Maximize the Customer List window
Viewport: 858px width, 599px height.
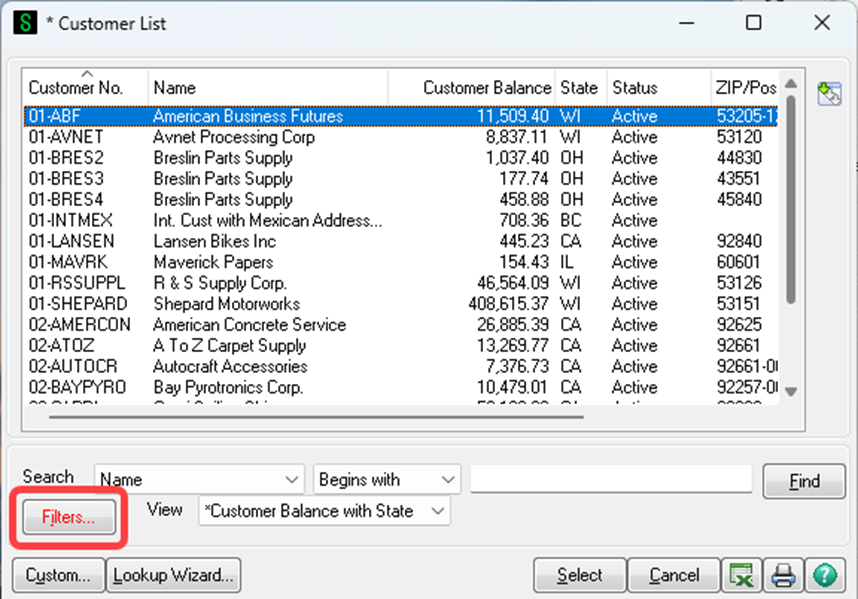[753, 23]
